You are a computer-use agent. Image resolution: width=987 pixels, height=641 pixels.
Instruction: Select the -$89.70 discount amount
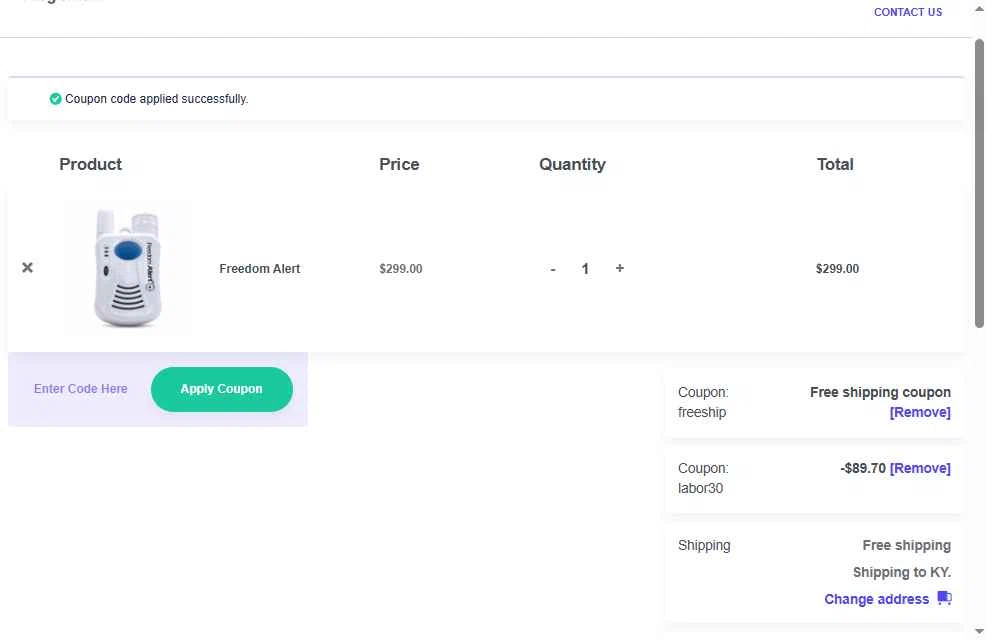[863, 468]
